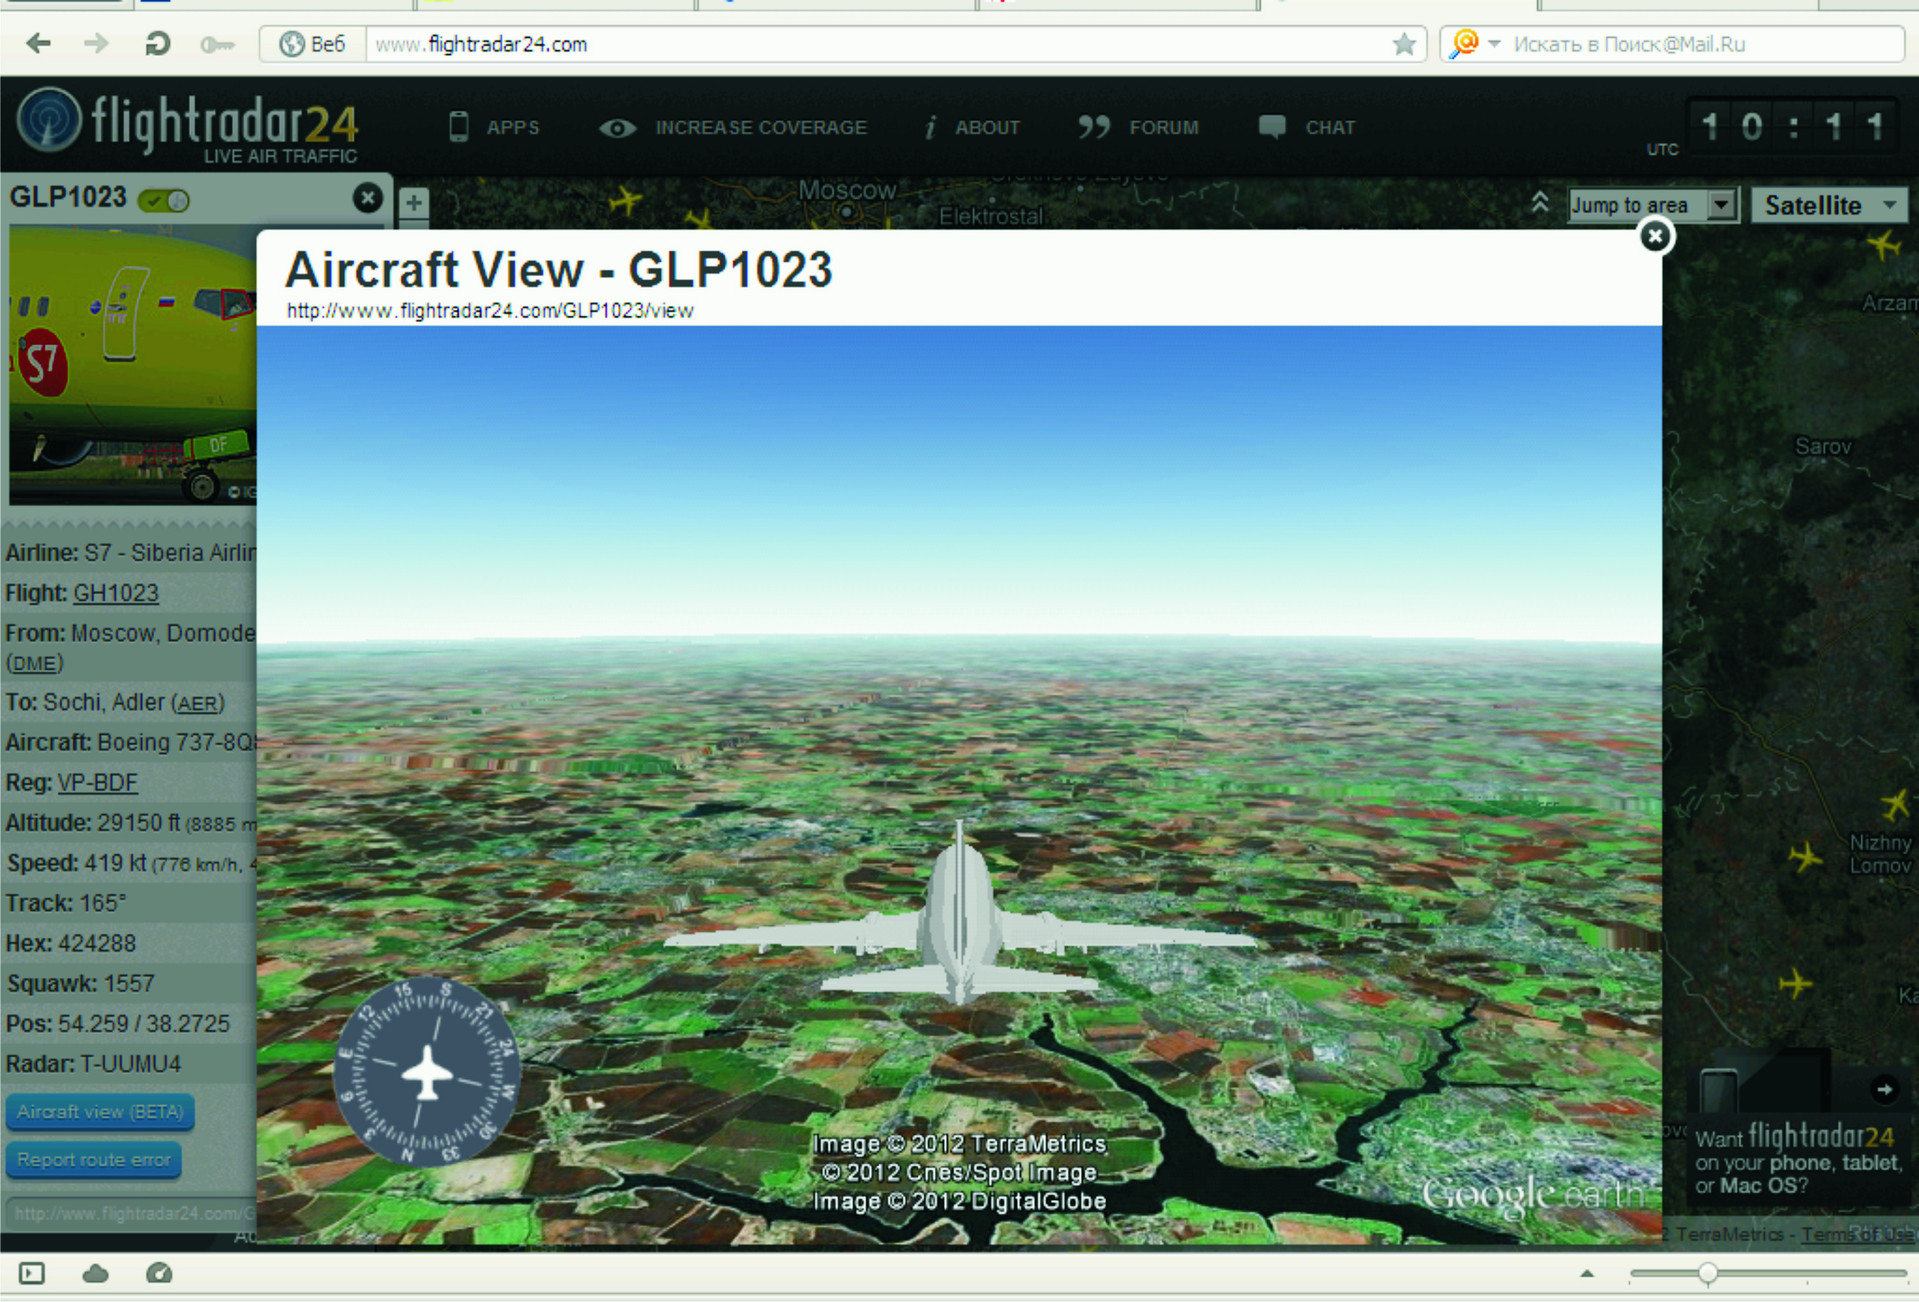
Task: Open the Terms of Use link
Action: 1858,1234
